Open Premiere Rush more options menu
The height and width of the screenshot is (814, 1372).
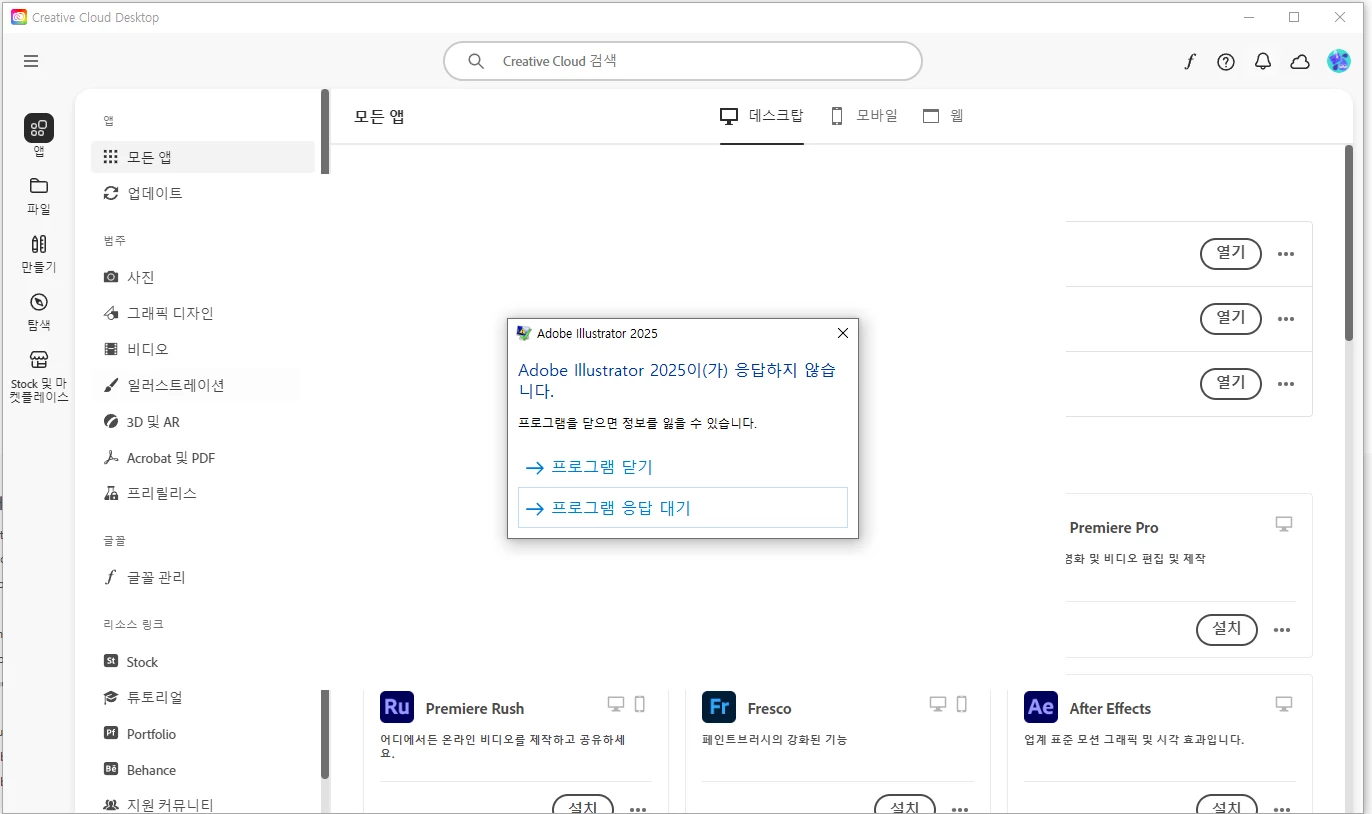coord(638,809)
